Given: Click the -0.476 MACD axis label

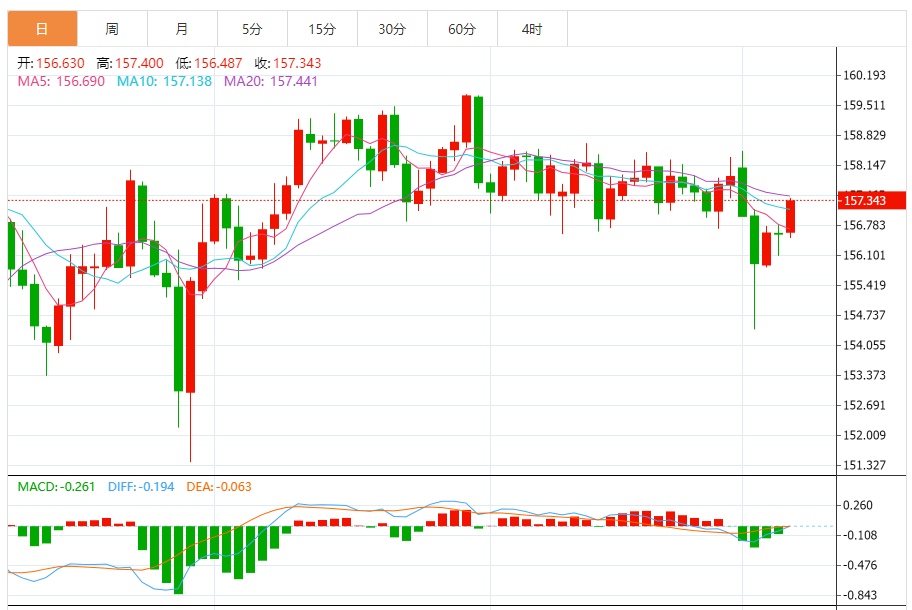Looking at the screenshot, I should click(860, 565).
